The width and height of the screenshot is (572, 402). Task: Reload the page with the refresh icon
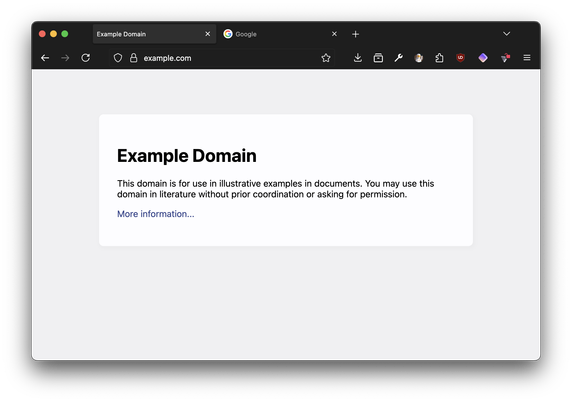[x=86, y=58]
